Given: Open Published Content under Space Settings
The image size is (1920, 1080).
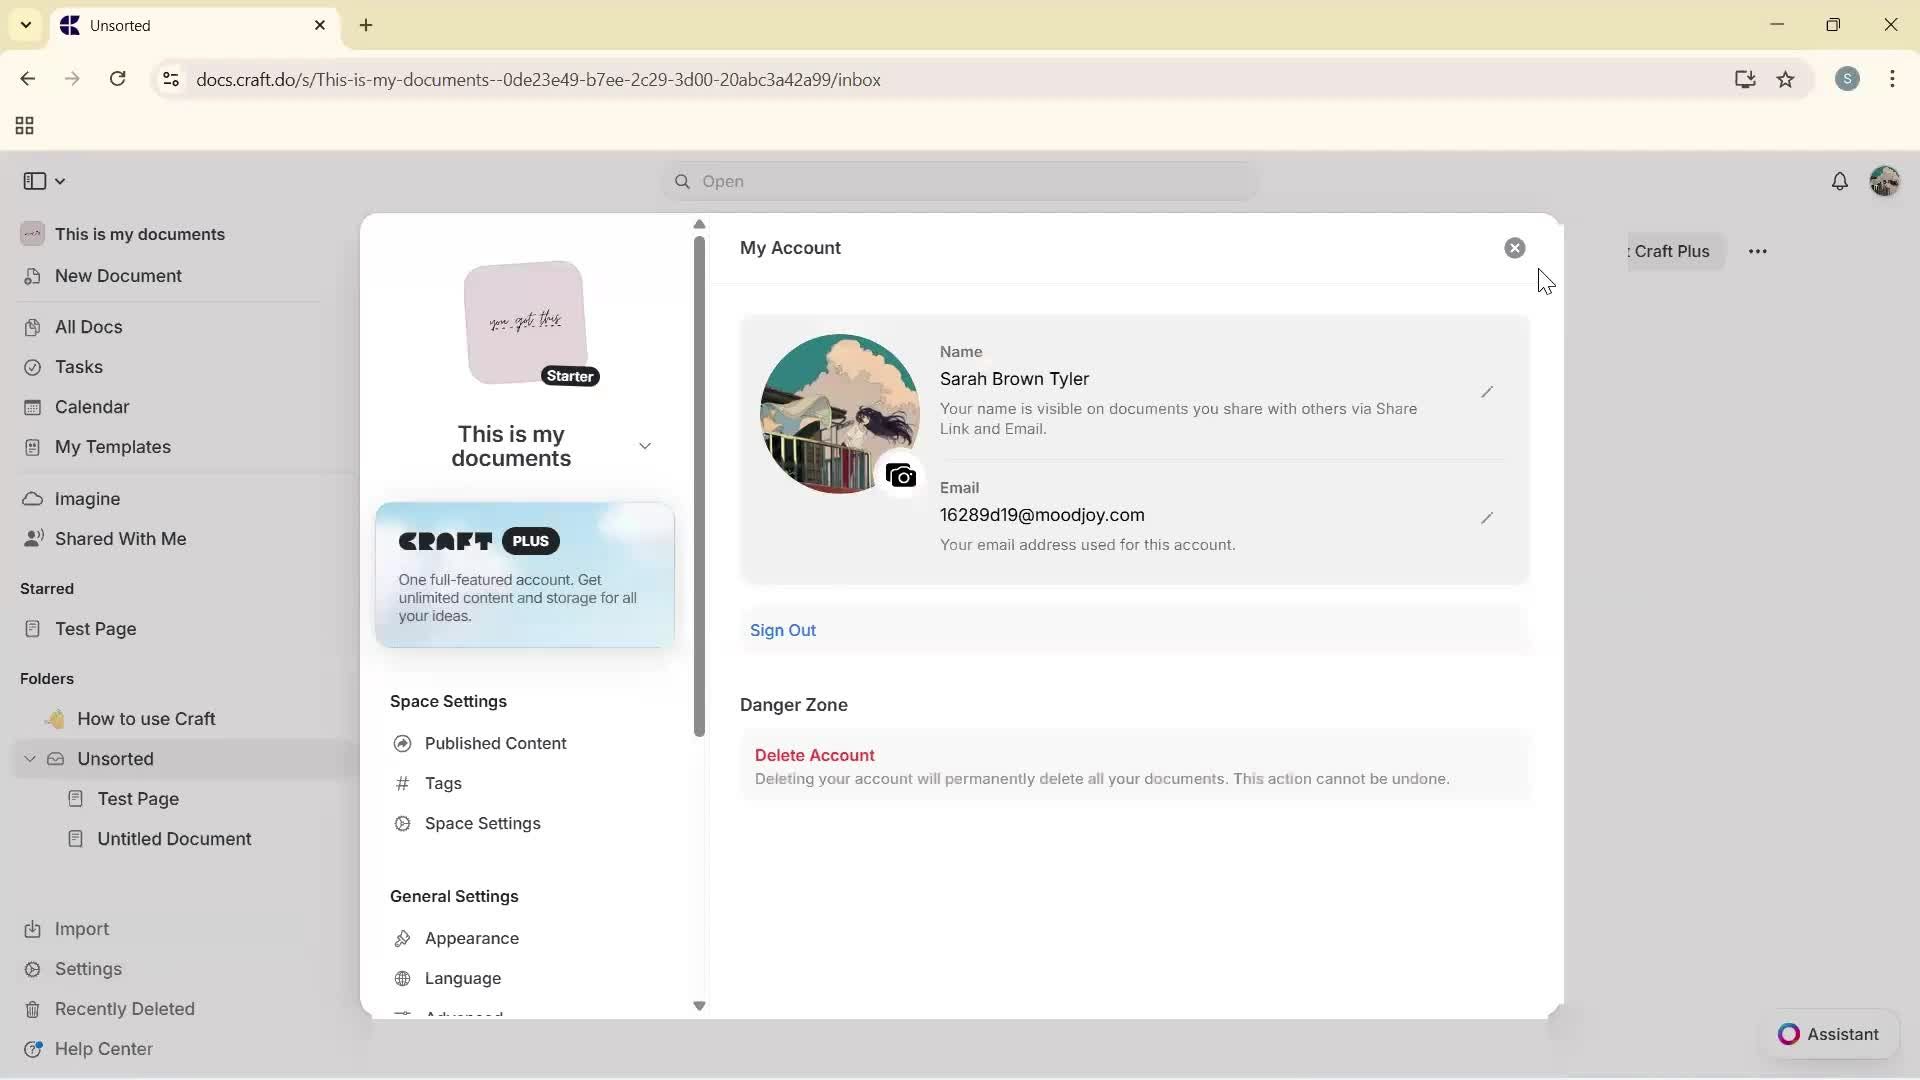Looking at the screenshot, I should (494, 743).
